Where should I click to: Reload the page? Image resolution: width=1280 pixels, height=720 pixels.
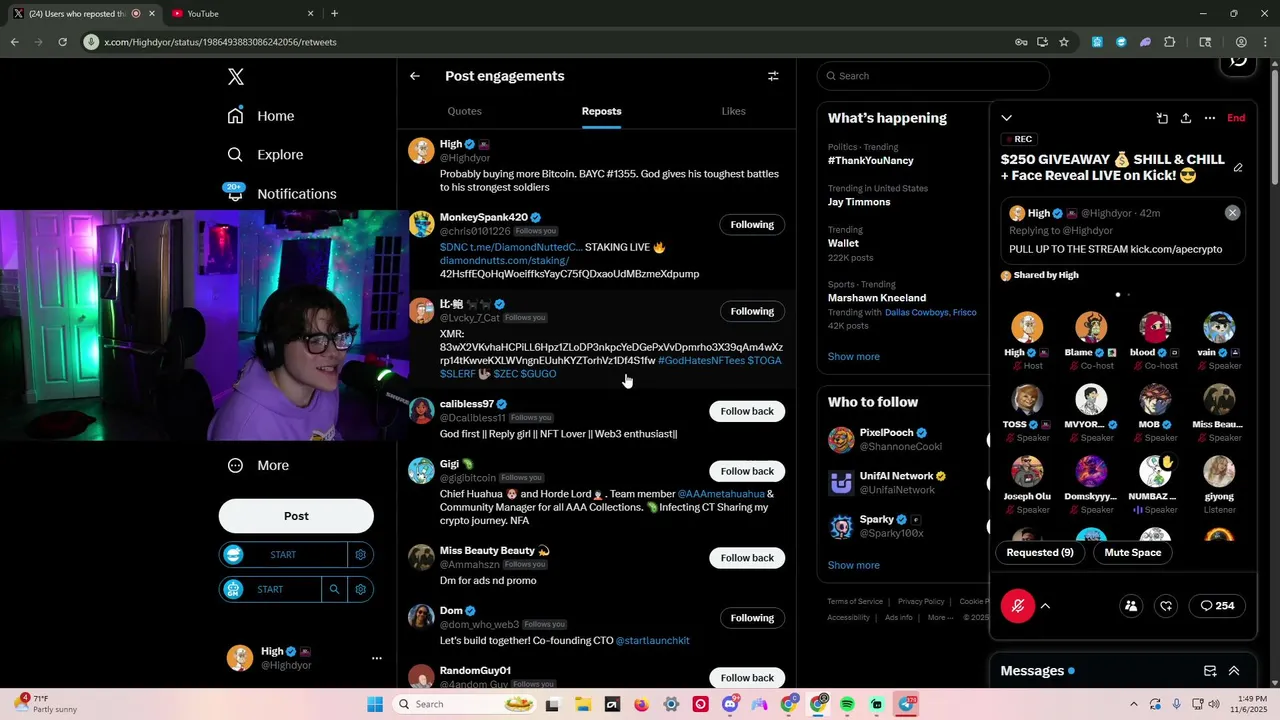(x=62, y=42)
